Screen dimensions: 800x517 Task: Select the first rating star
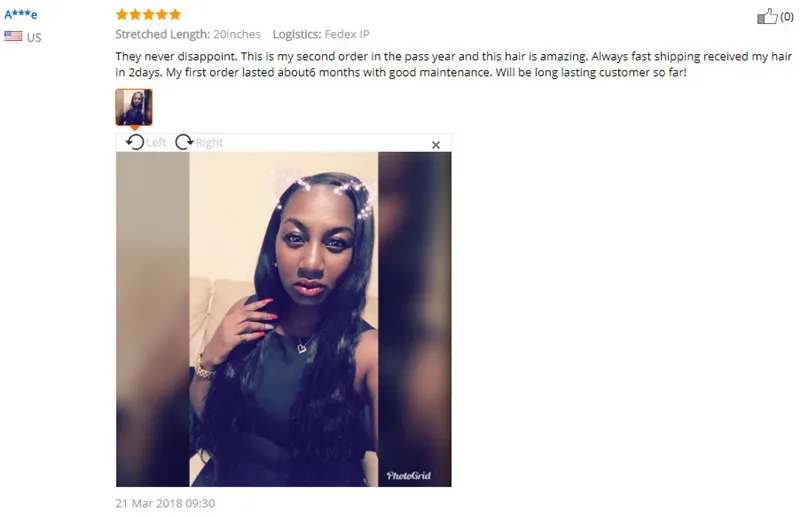coord(121,14)
